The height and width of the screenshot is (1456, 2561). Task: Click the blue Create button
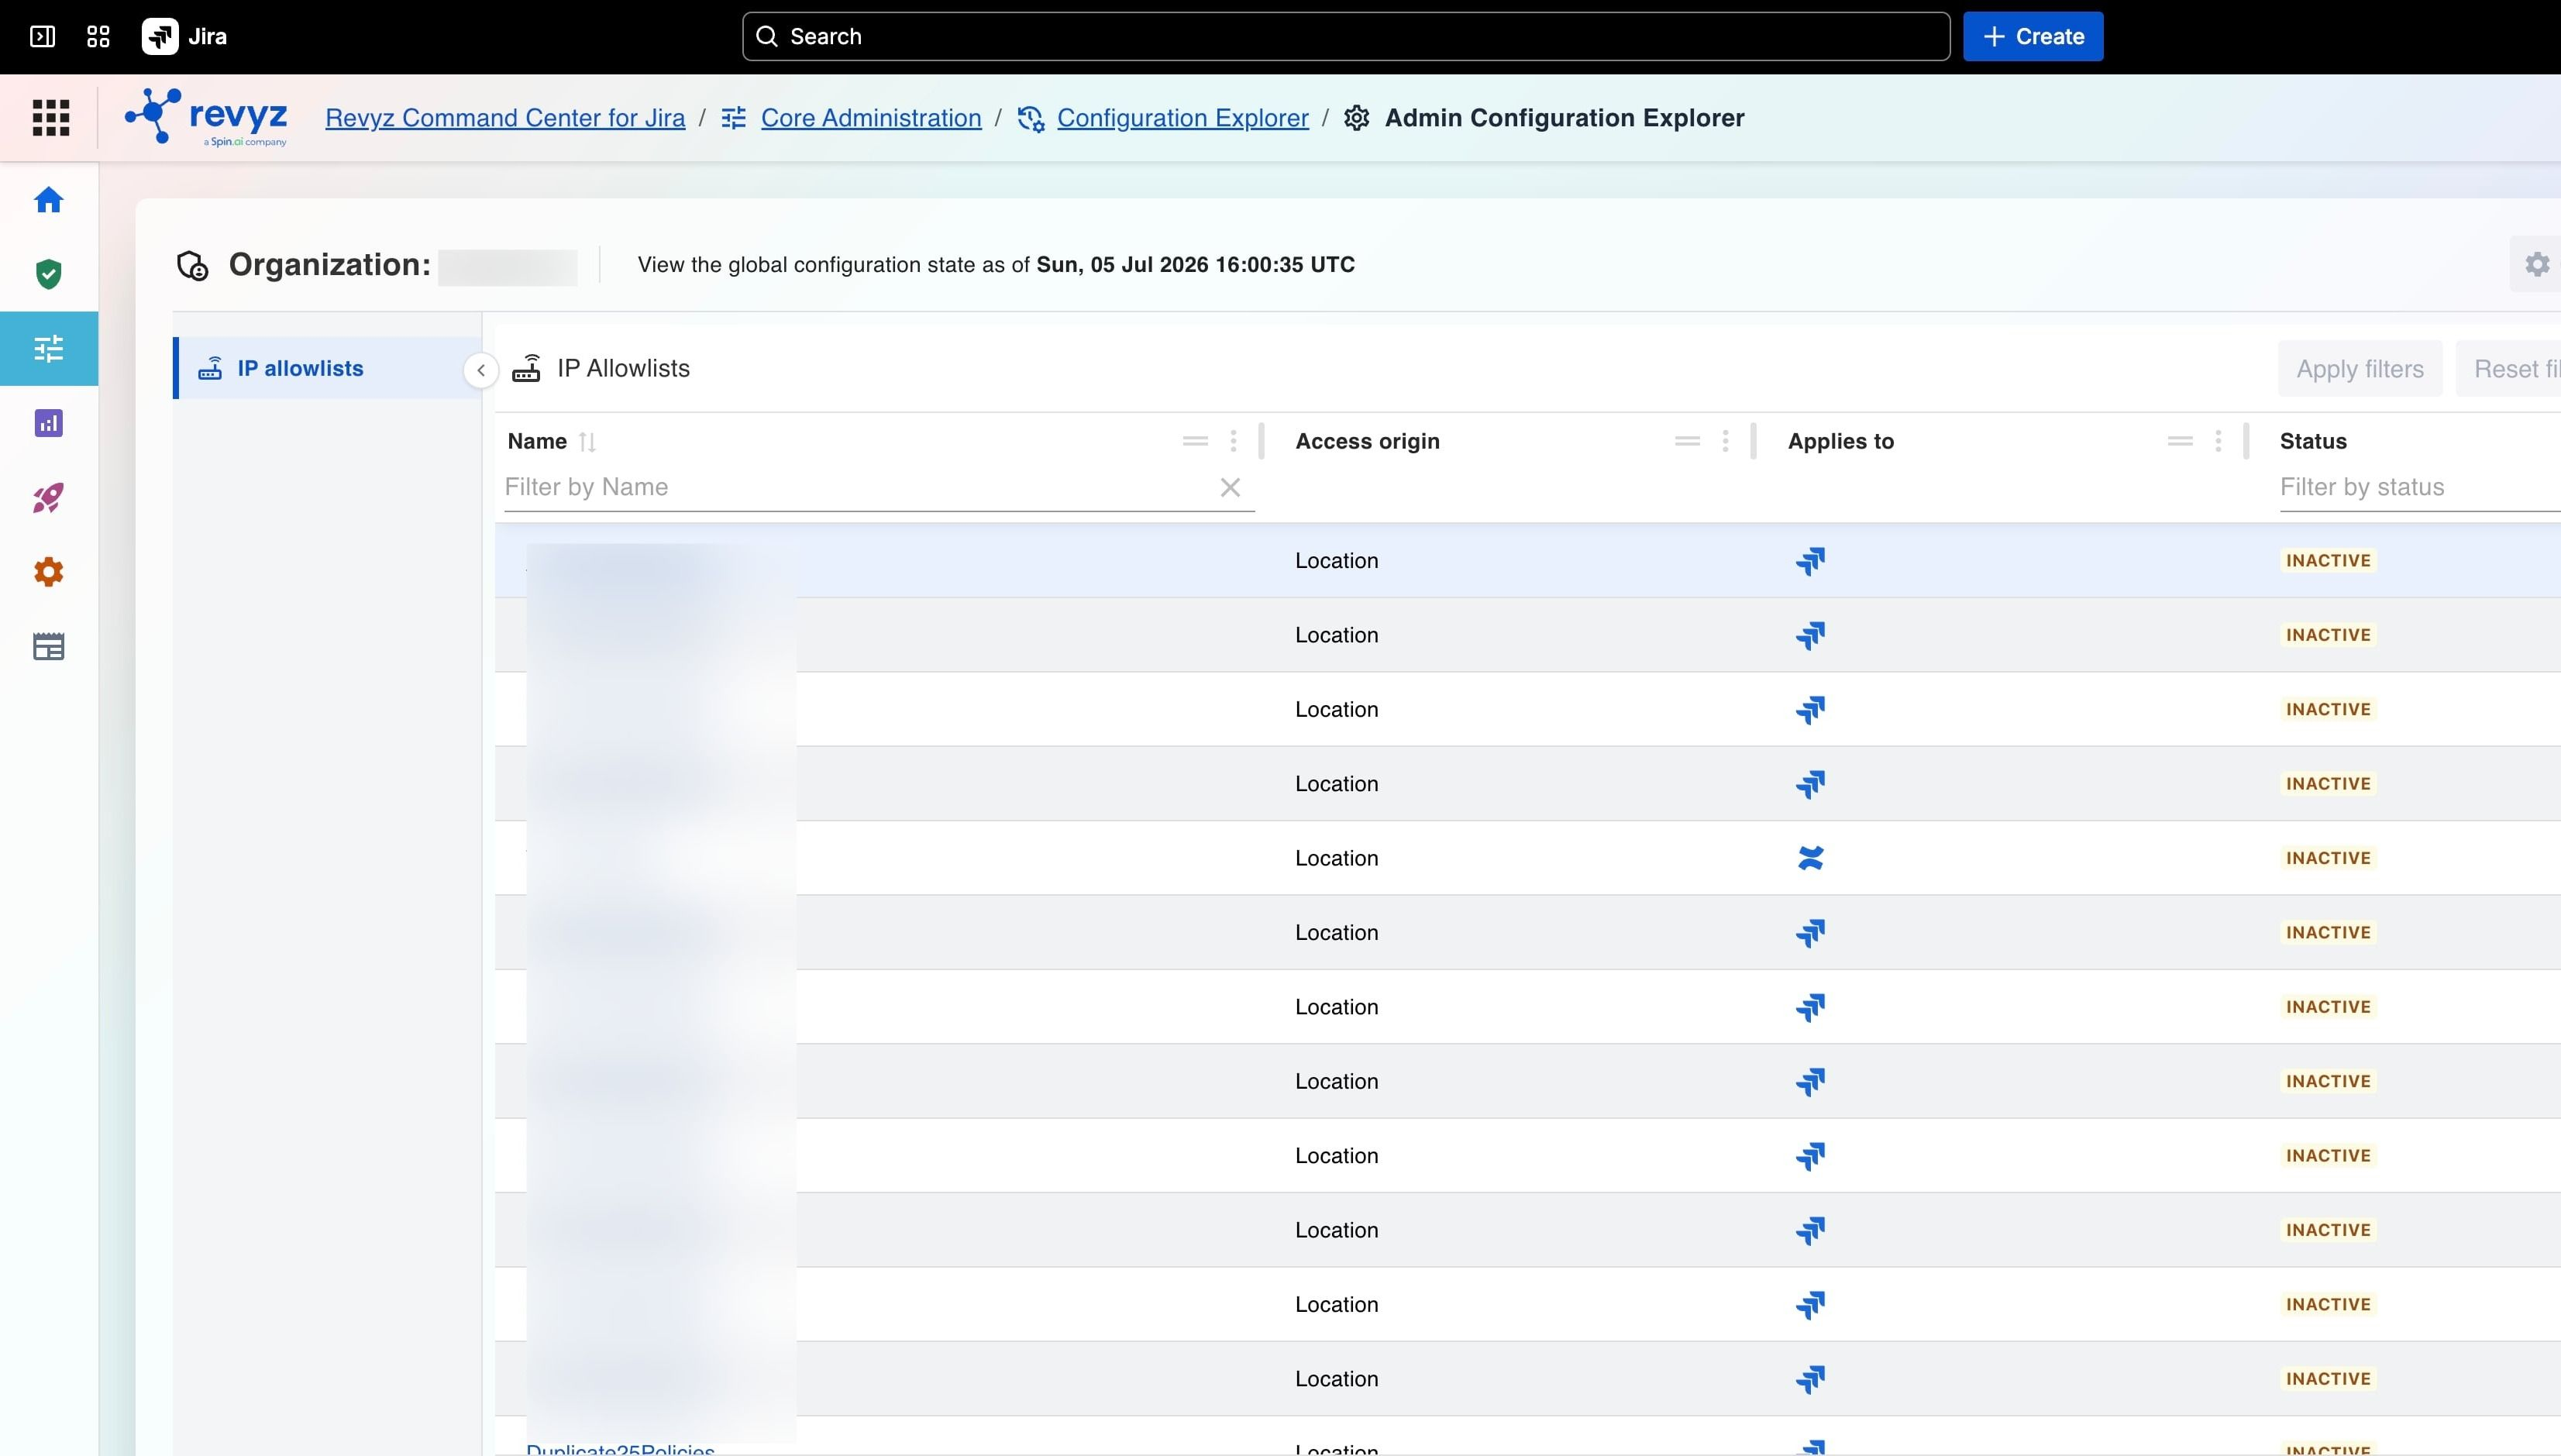click(x=2033, y=37)
